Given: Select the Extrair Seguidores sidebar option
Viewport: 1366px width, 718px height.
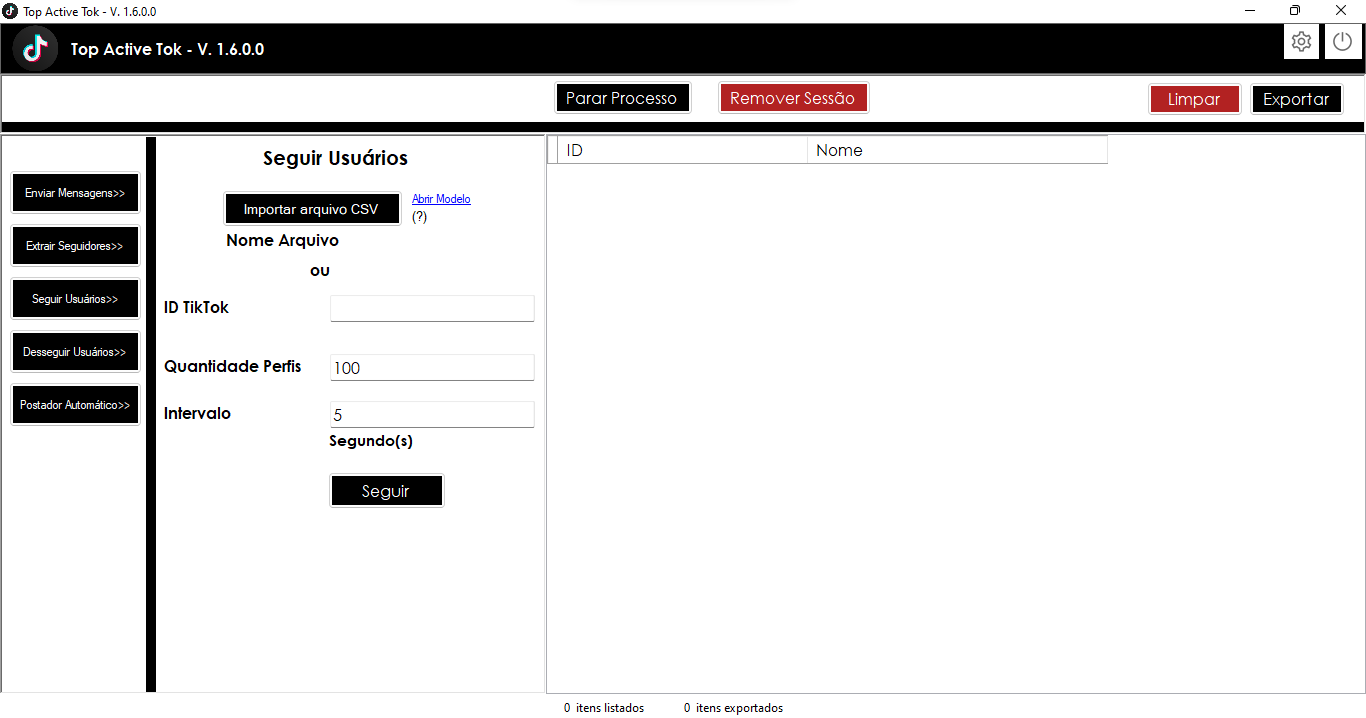Looking at the screenshot, I should (x=75, y=245).
